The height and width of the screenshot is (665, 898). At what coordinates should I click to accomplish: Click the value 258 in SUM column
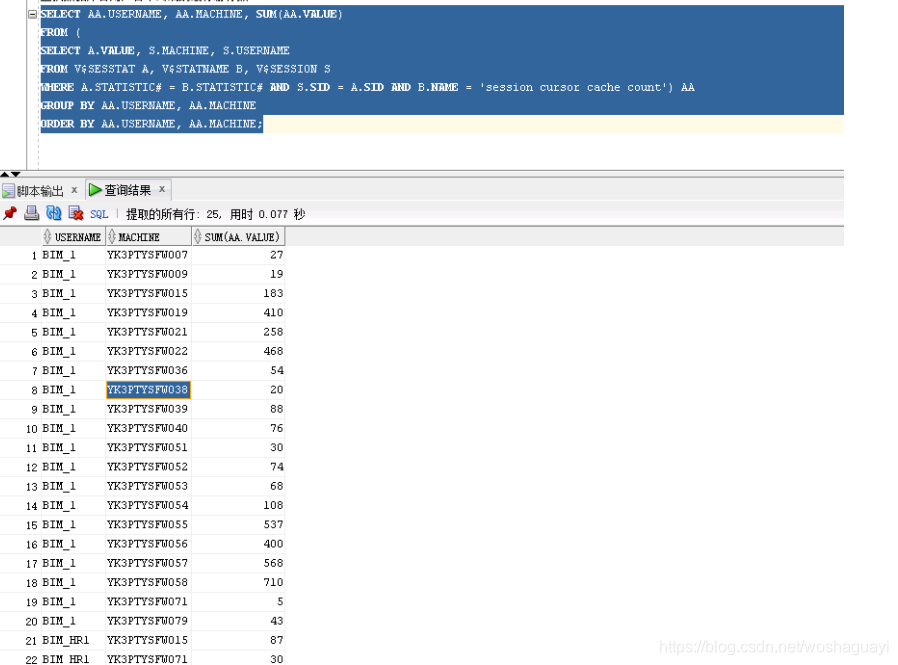[x=273, y=332]
